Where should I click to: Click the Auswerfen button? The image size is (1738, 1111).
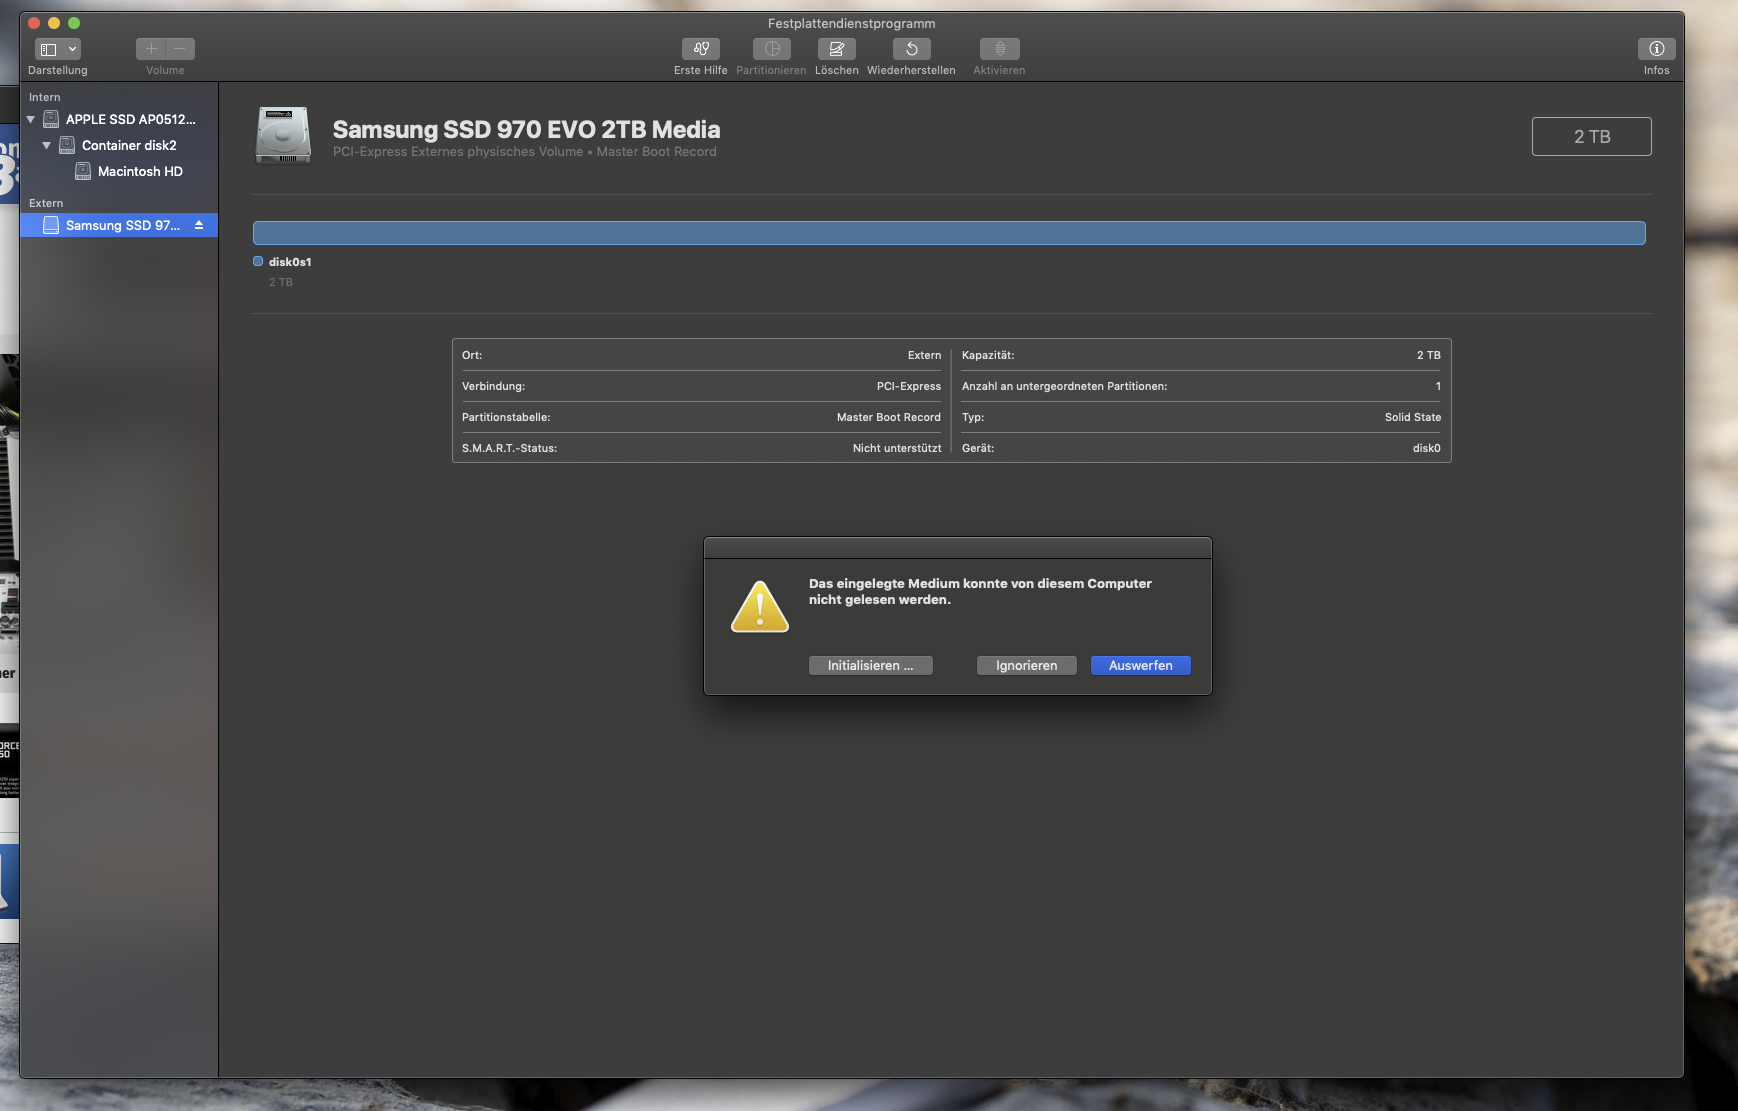1140,665
